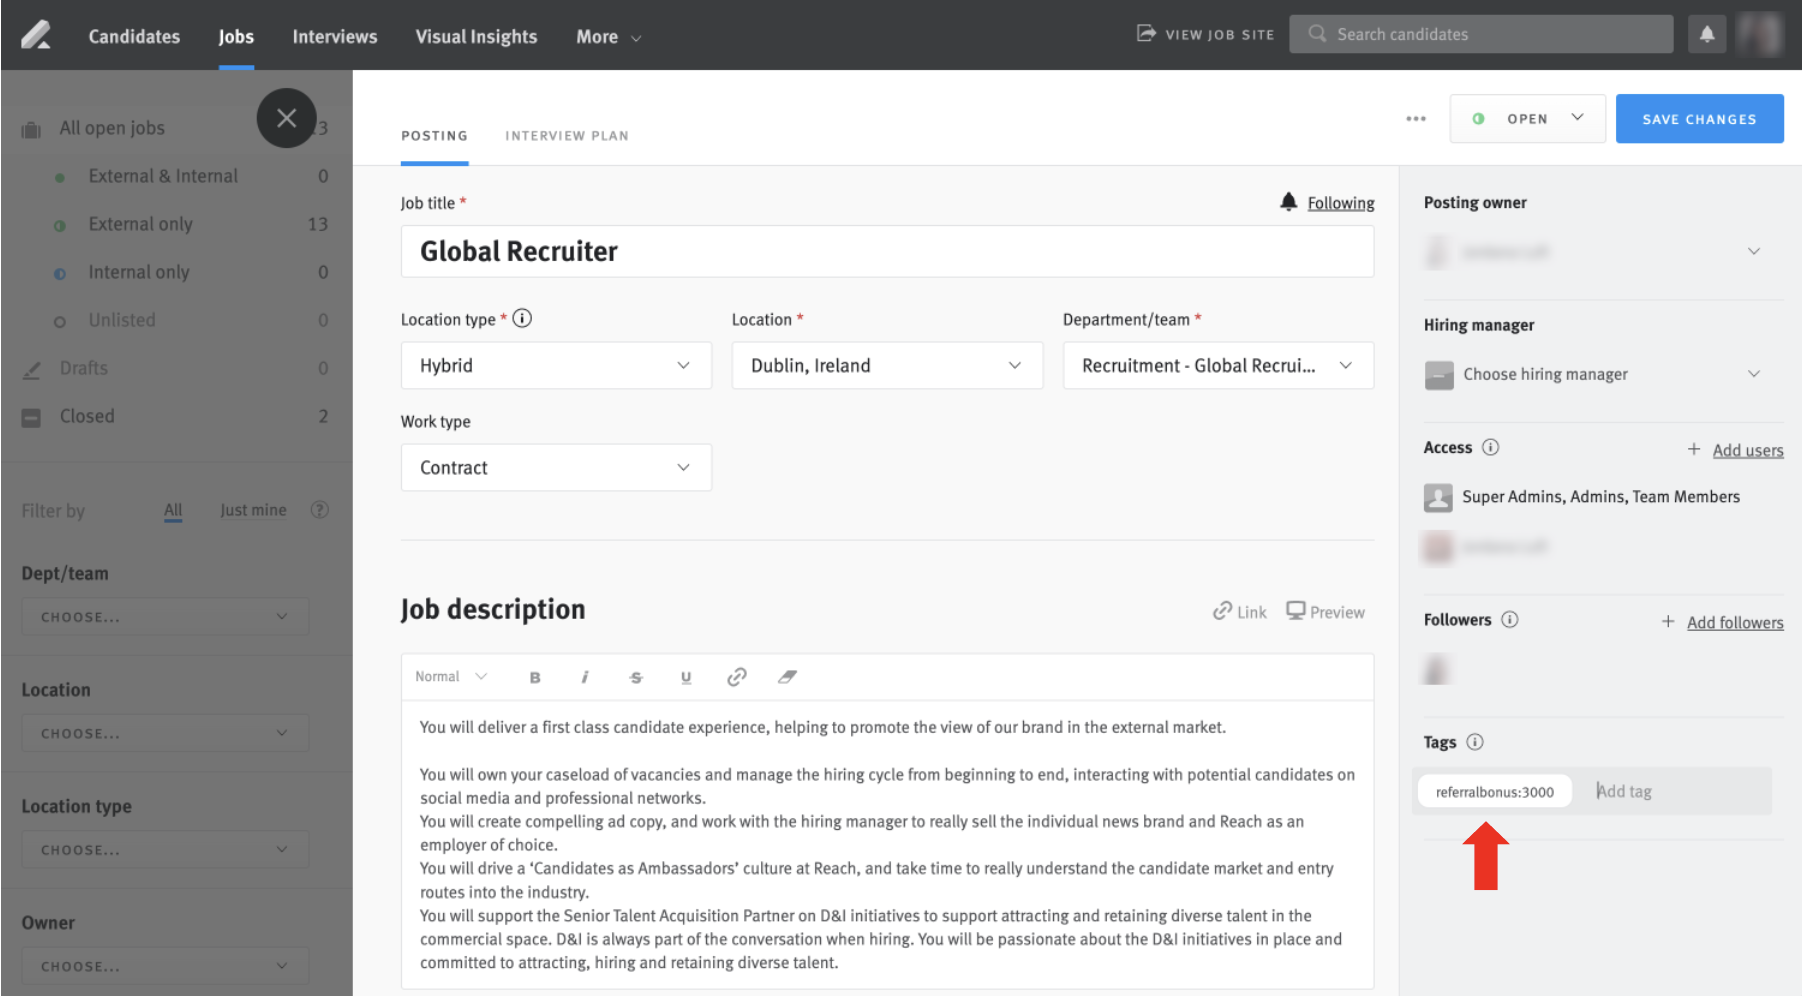
Task: Apply underline formatting to description text
Action: 686,677
